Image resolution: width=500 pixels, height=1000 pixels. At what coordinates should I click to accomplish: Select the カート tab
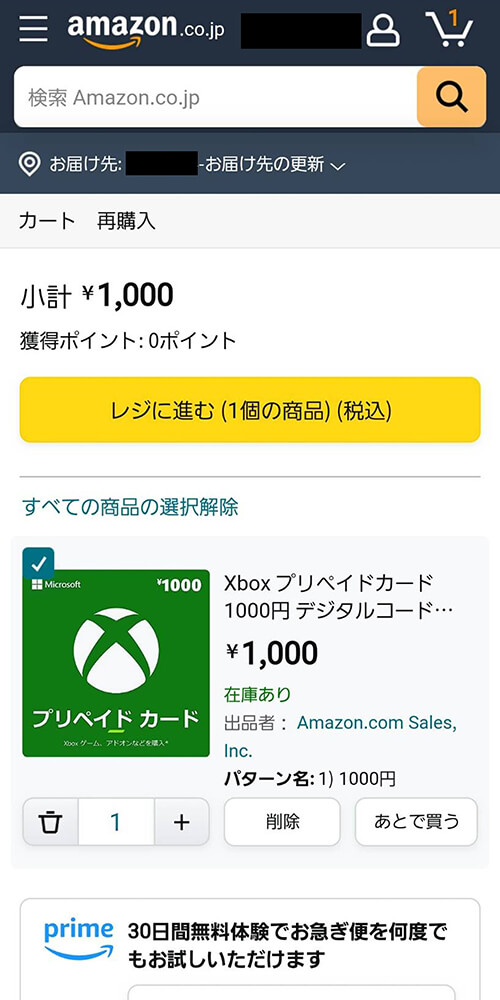click(47, 221)
